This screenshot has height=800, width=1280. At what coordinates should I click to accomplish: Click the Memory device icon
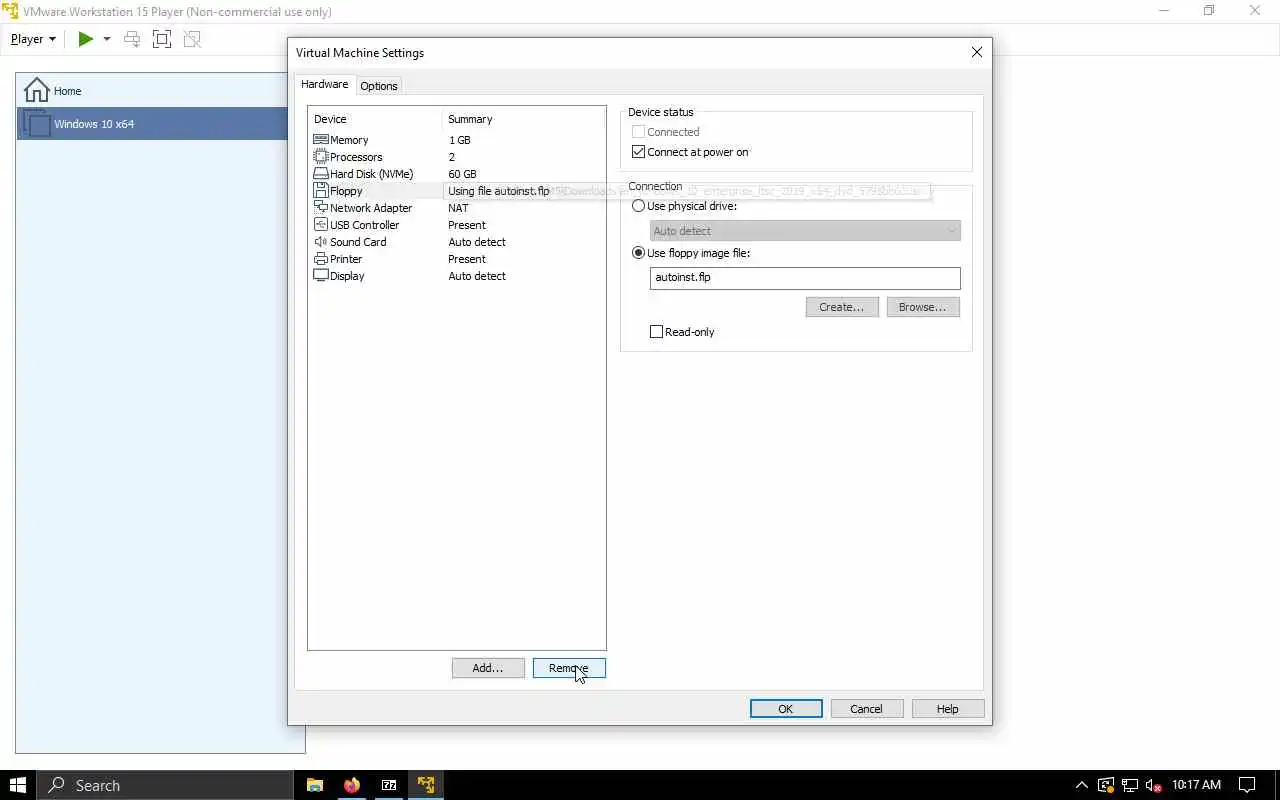click(x=321, y=140)
